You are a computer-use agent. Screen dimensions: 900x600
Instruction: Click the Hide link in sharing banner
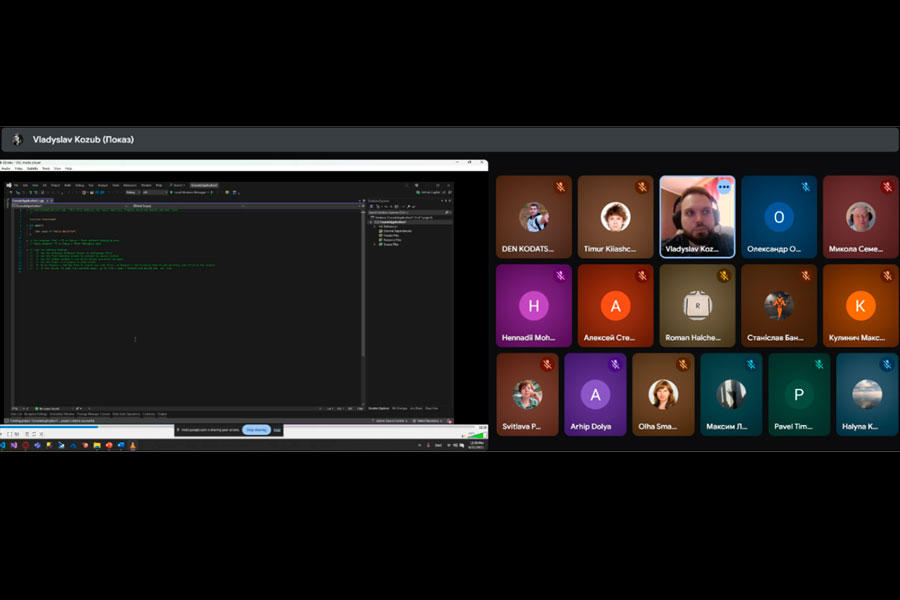tap(277, 429)
